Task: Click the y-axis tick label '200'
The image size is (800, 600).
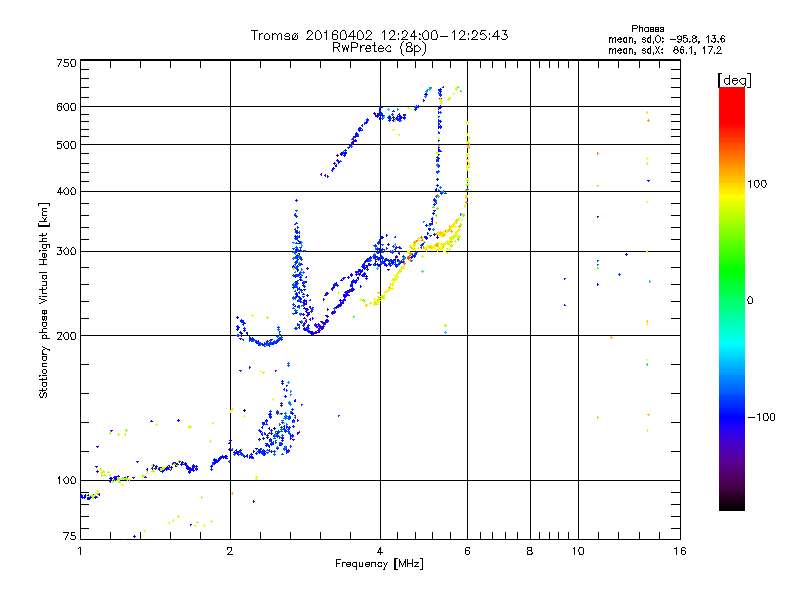Action: click(x=66, y=336)
